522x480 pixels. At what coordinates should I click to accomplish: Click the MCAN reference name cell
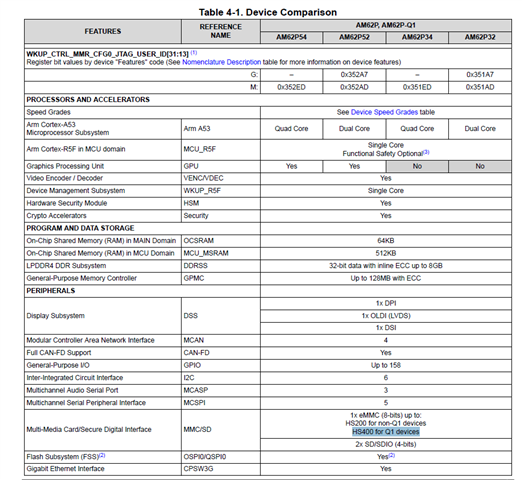[221, 340]
